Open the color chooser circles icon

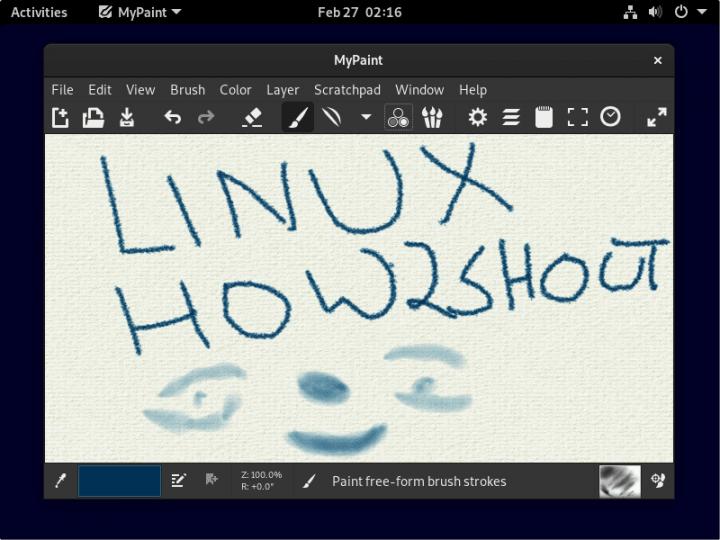click(x=398, y=118)
